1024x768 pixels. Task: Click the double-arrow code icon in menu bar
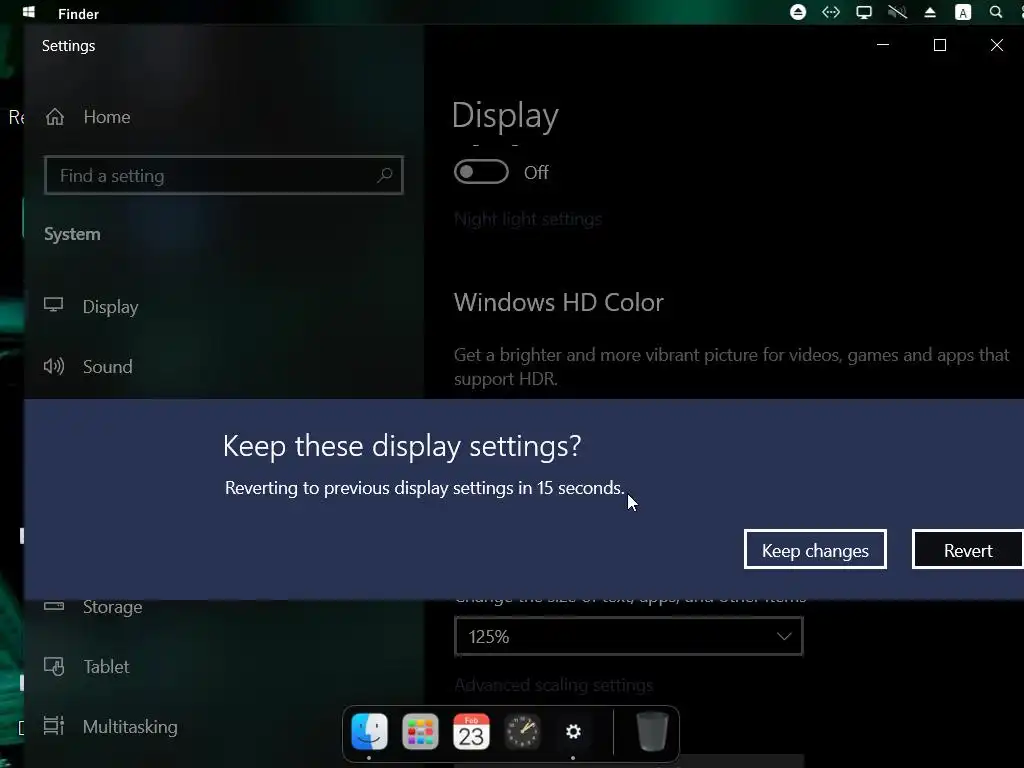831,12
